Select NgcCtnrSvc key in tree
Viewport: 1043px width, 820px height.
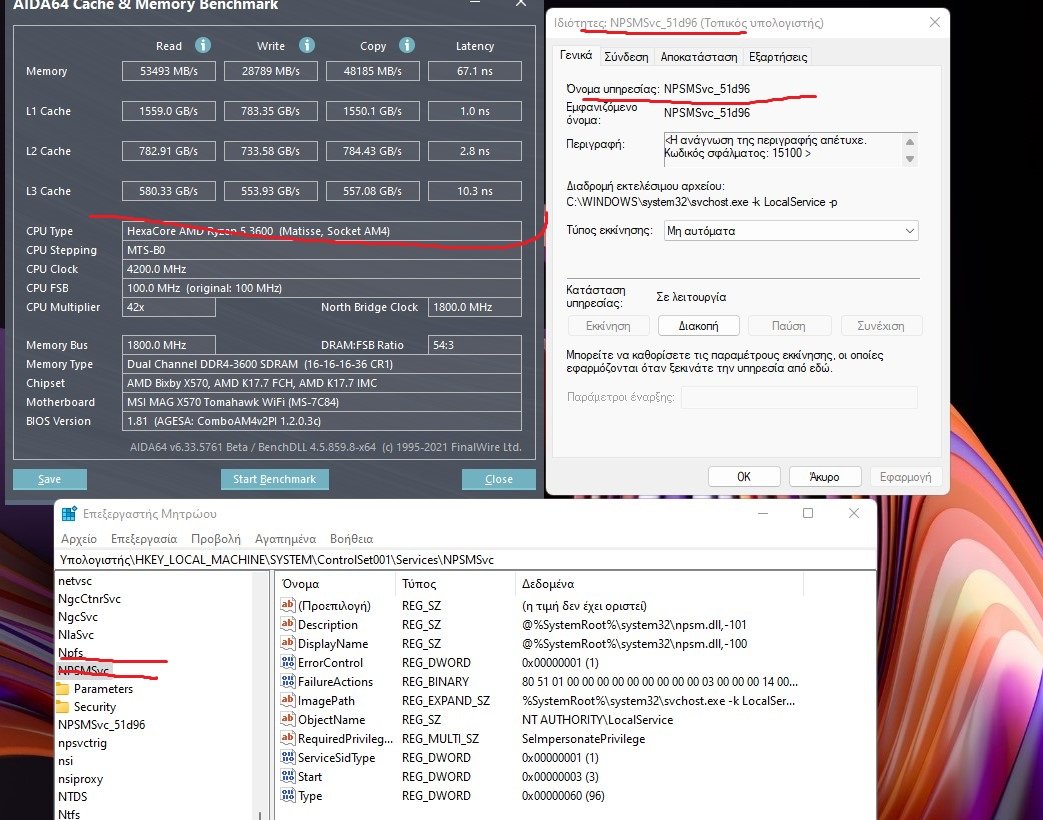[x=89, y=599]
